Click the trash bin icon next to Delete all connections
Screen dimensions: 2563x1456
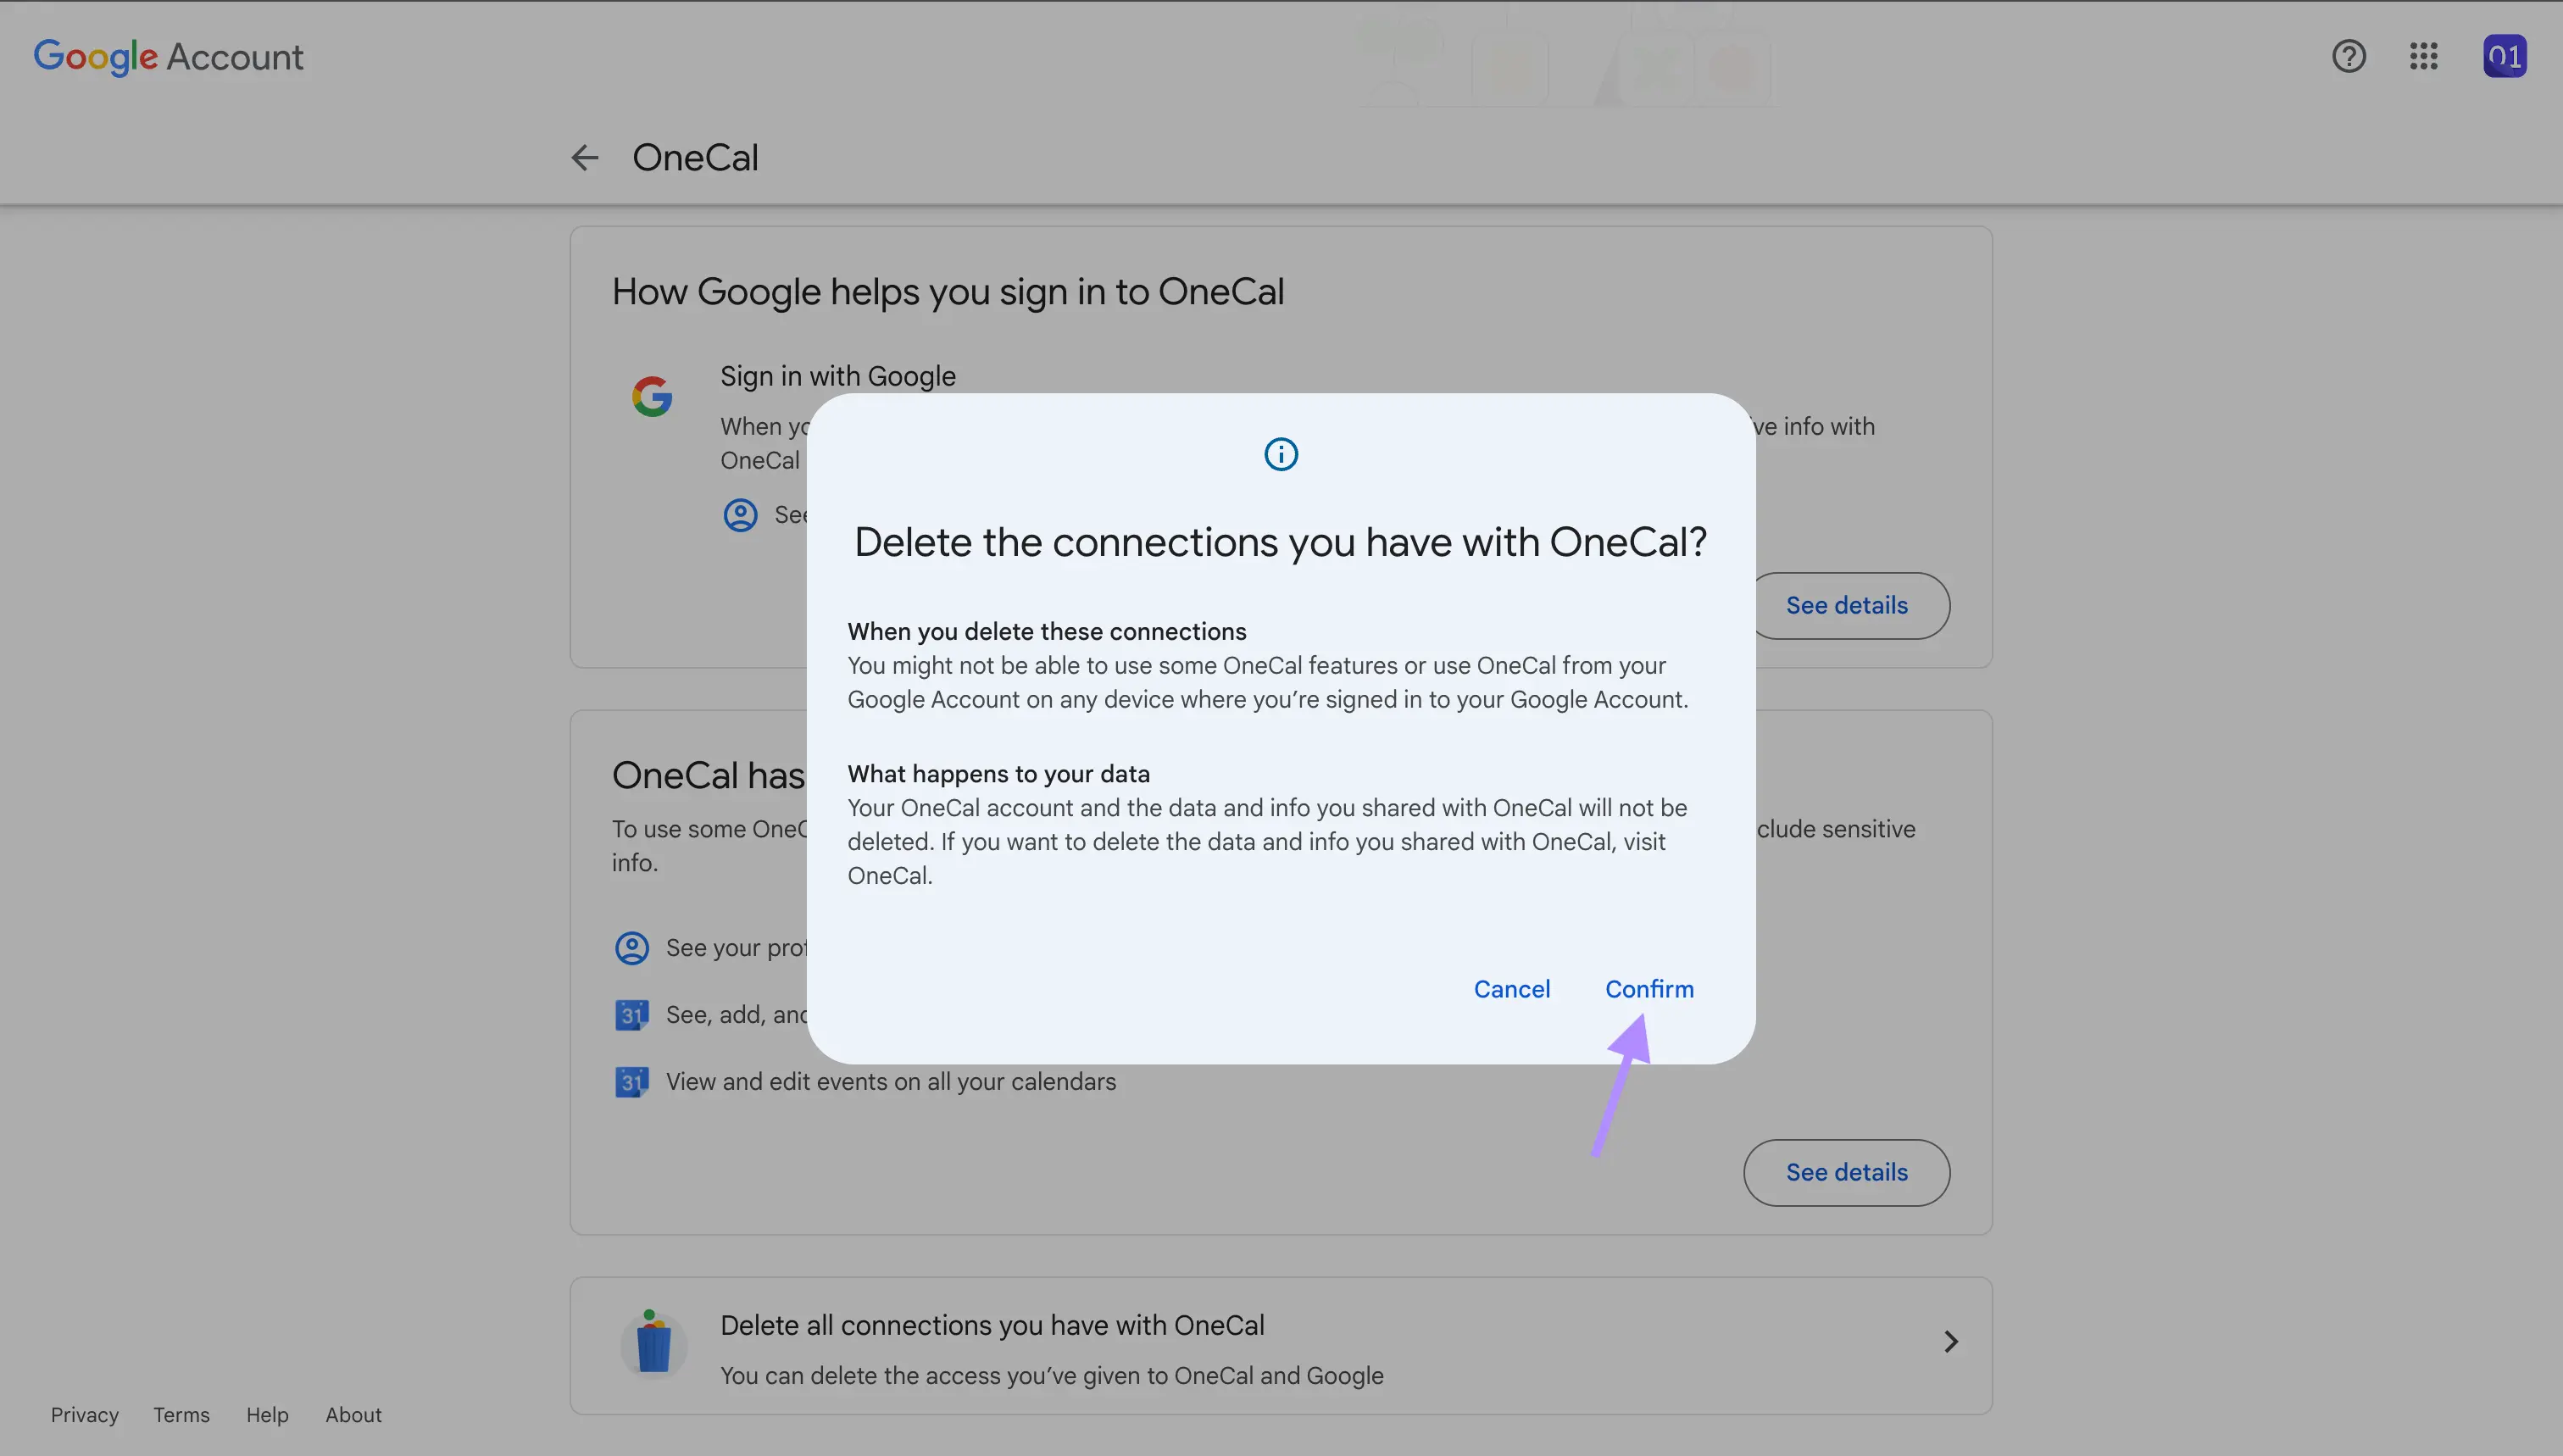click(653, 1342)
